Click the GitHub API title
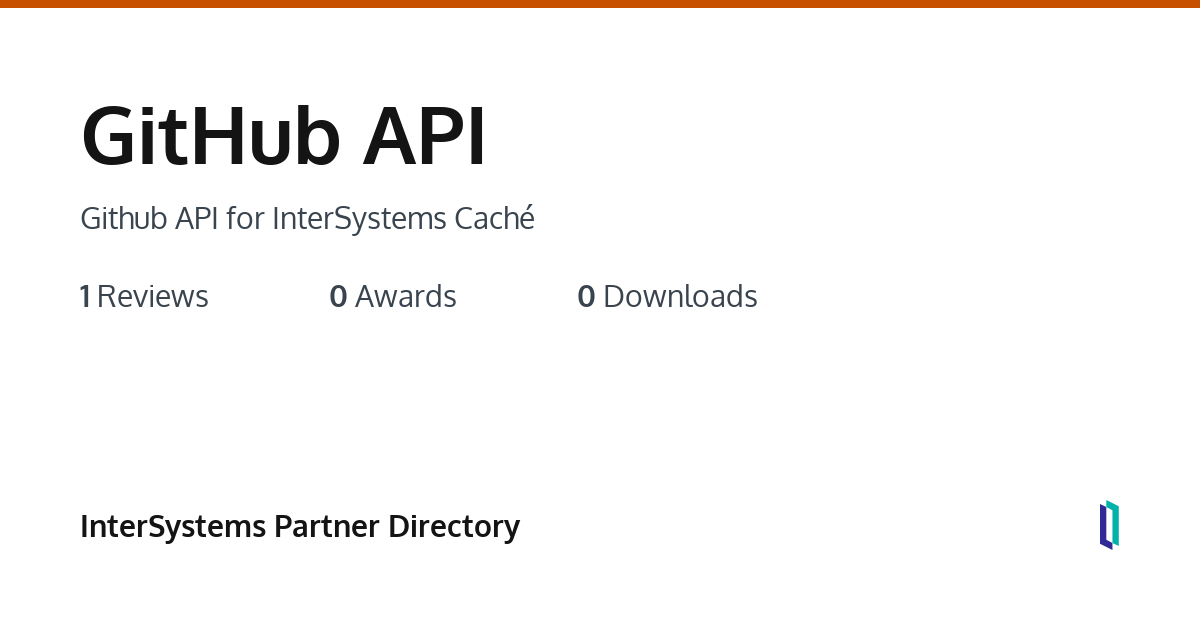The width and height of the screenshot is (1200, 630). [283, 136]
